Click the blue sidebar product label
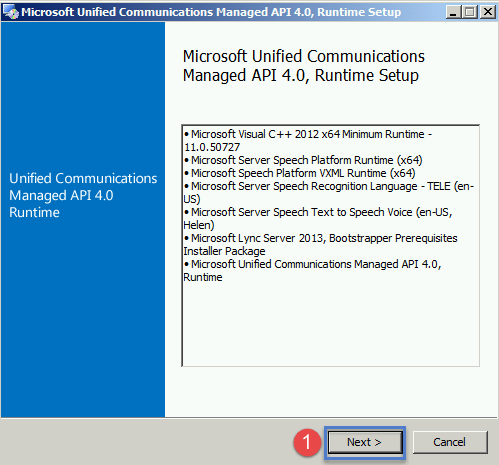This screenshot has height=465, width=499. point(83,195)
